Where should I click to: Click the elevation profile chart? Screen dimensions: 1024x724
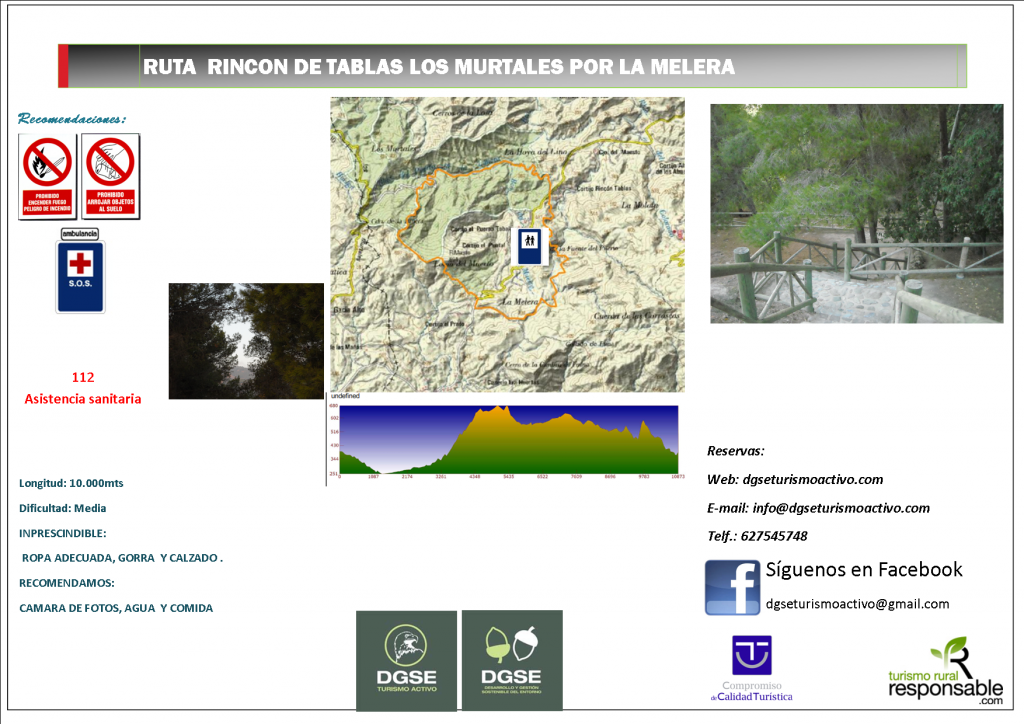508,440
